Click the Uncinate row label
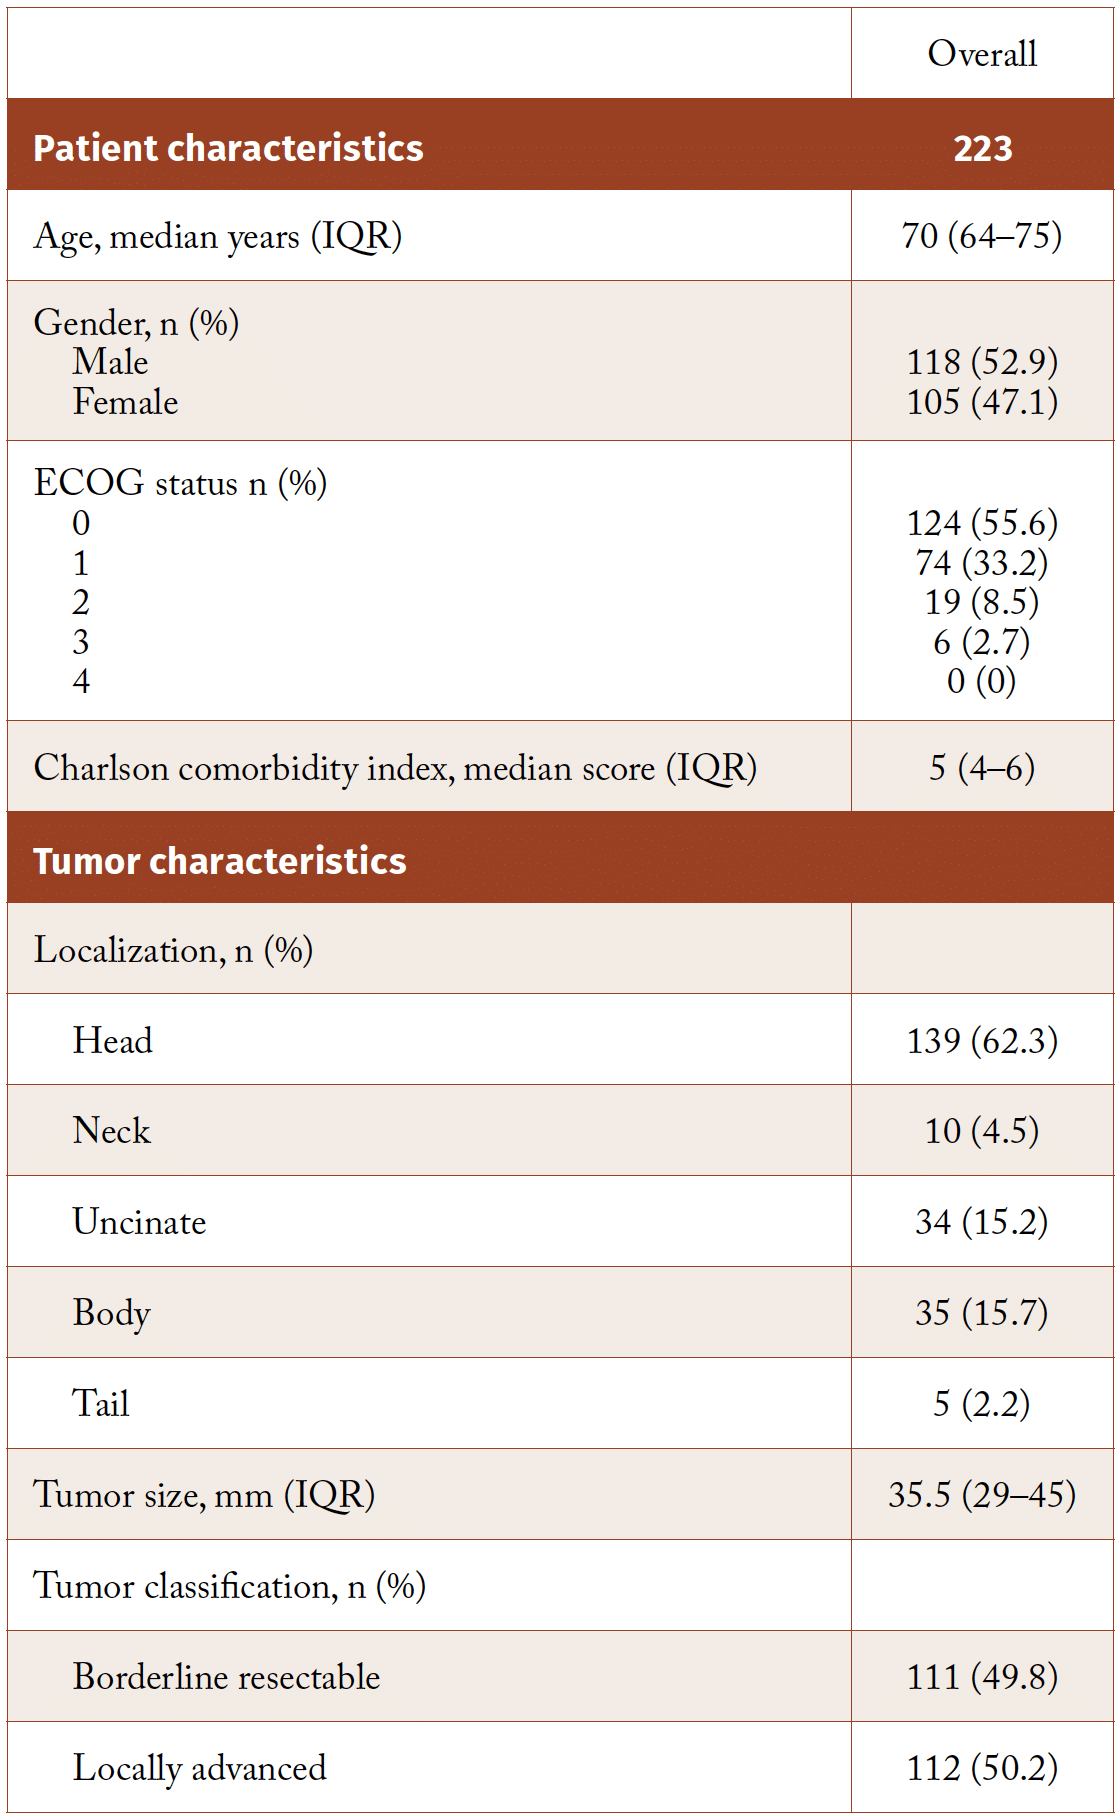The height and width of the screenshot is (1820, 1120). click(x=139, y=1222)
